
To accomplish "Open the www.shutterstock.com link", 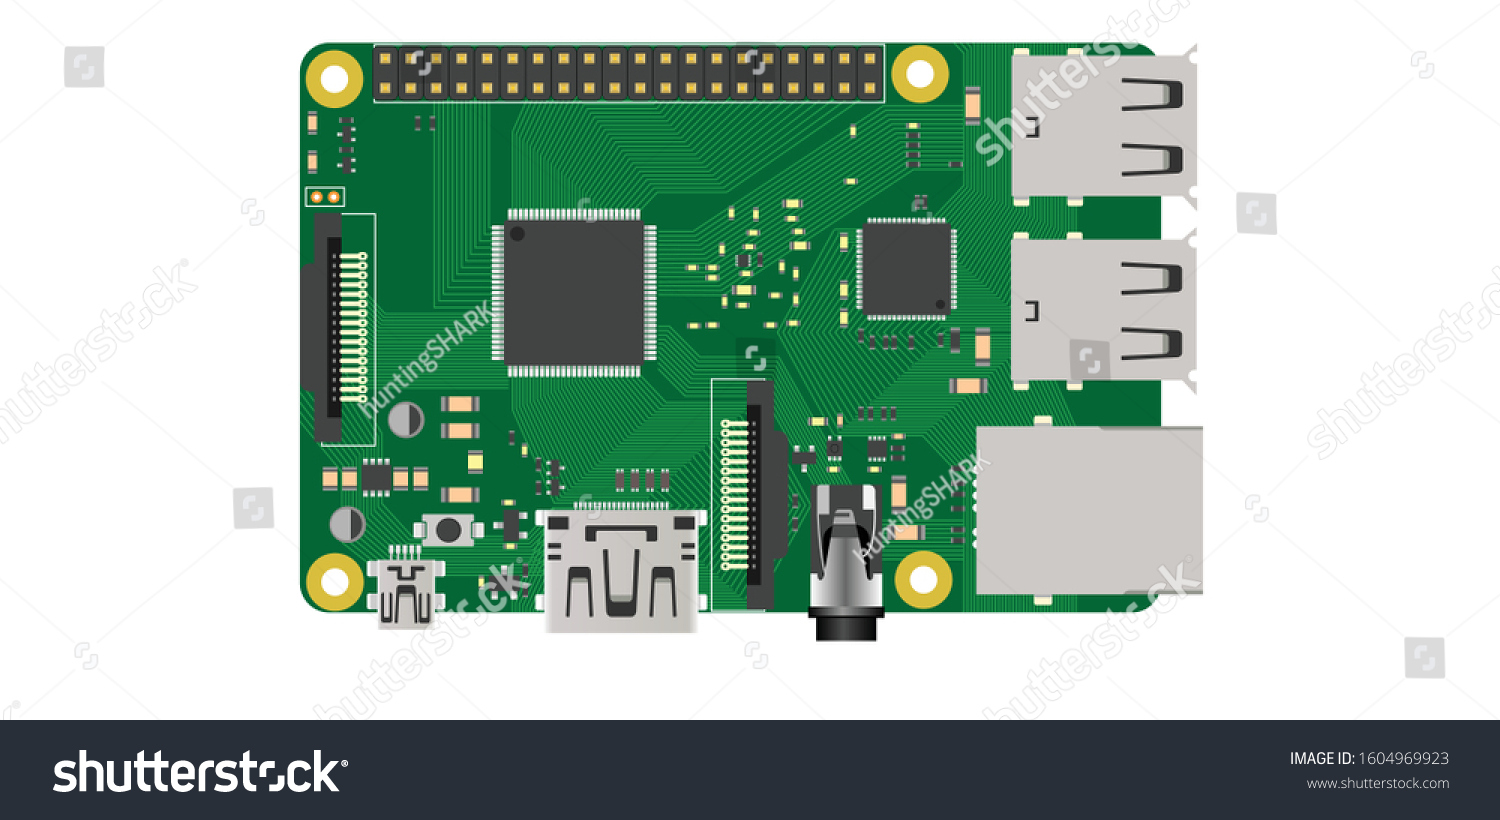I will (1378, 784).
